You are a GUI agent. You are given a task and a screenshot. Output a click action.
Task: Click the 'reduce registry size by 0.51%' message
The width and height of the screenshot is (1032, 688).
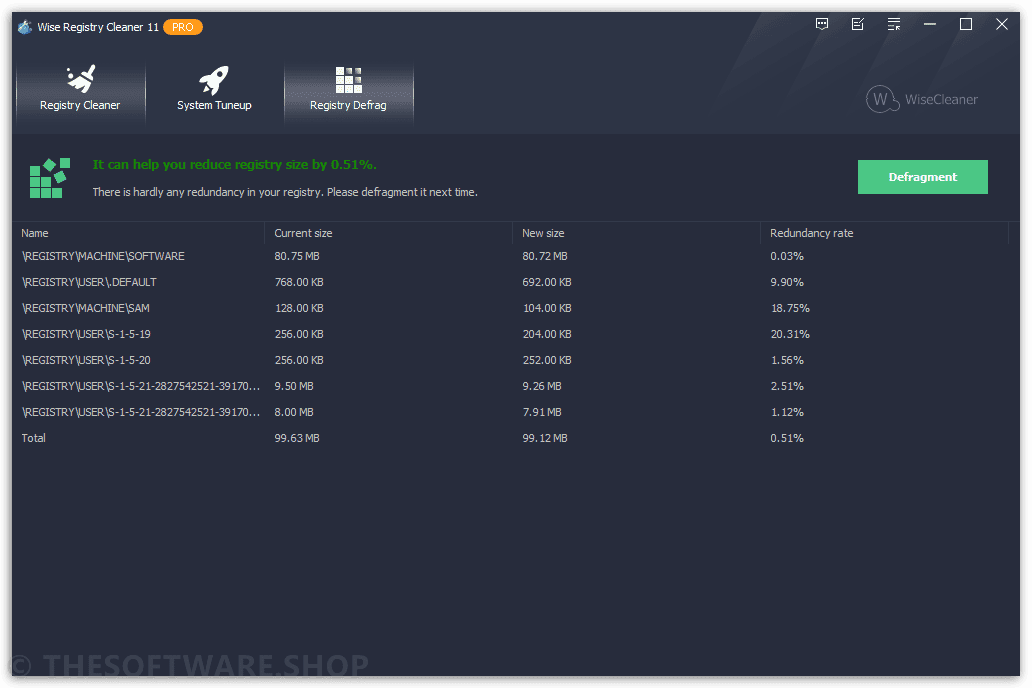tap(234, 165)
